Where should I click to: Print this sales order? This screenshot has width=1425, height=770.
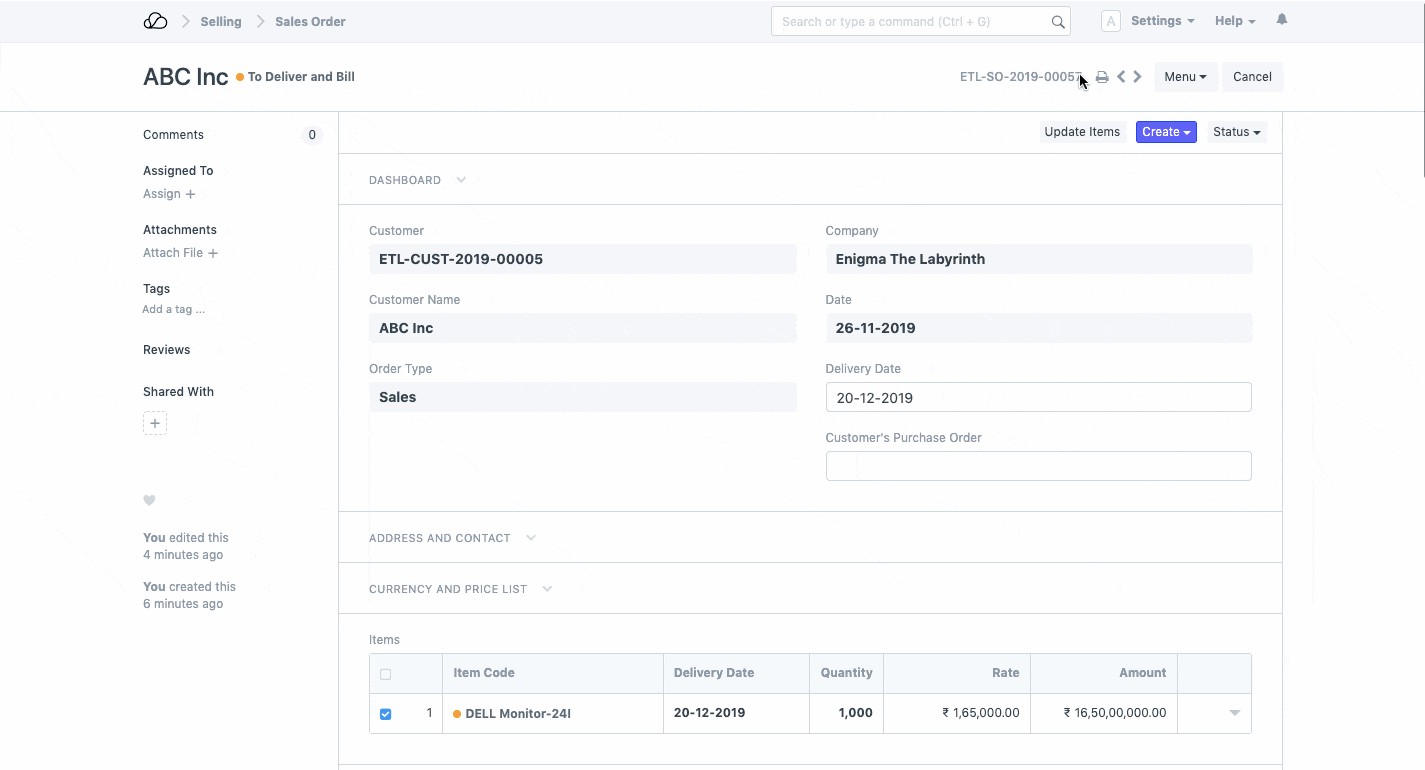pyautogui.click(x=1102, y=77)
